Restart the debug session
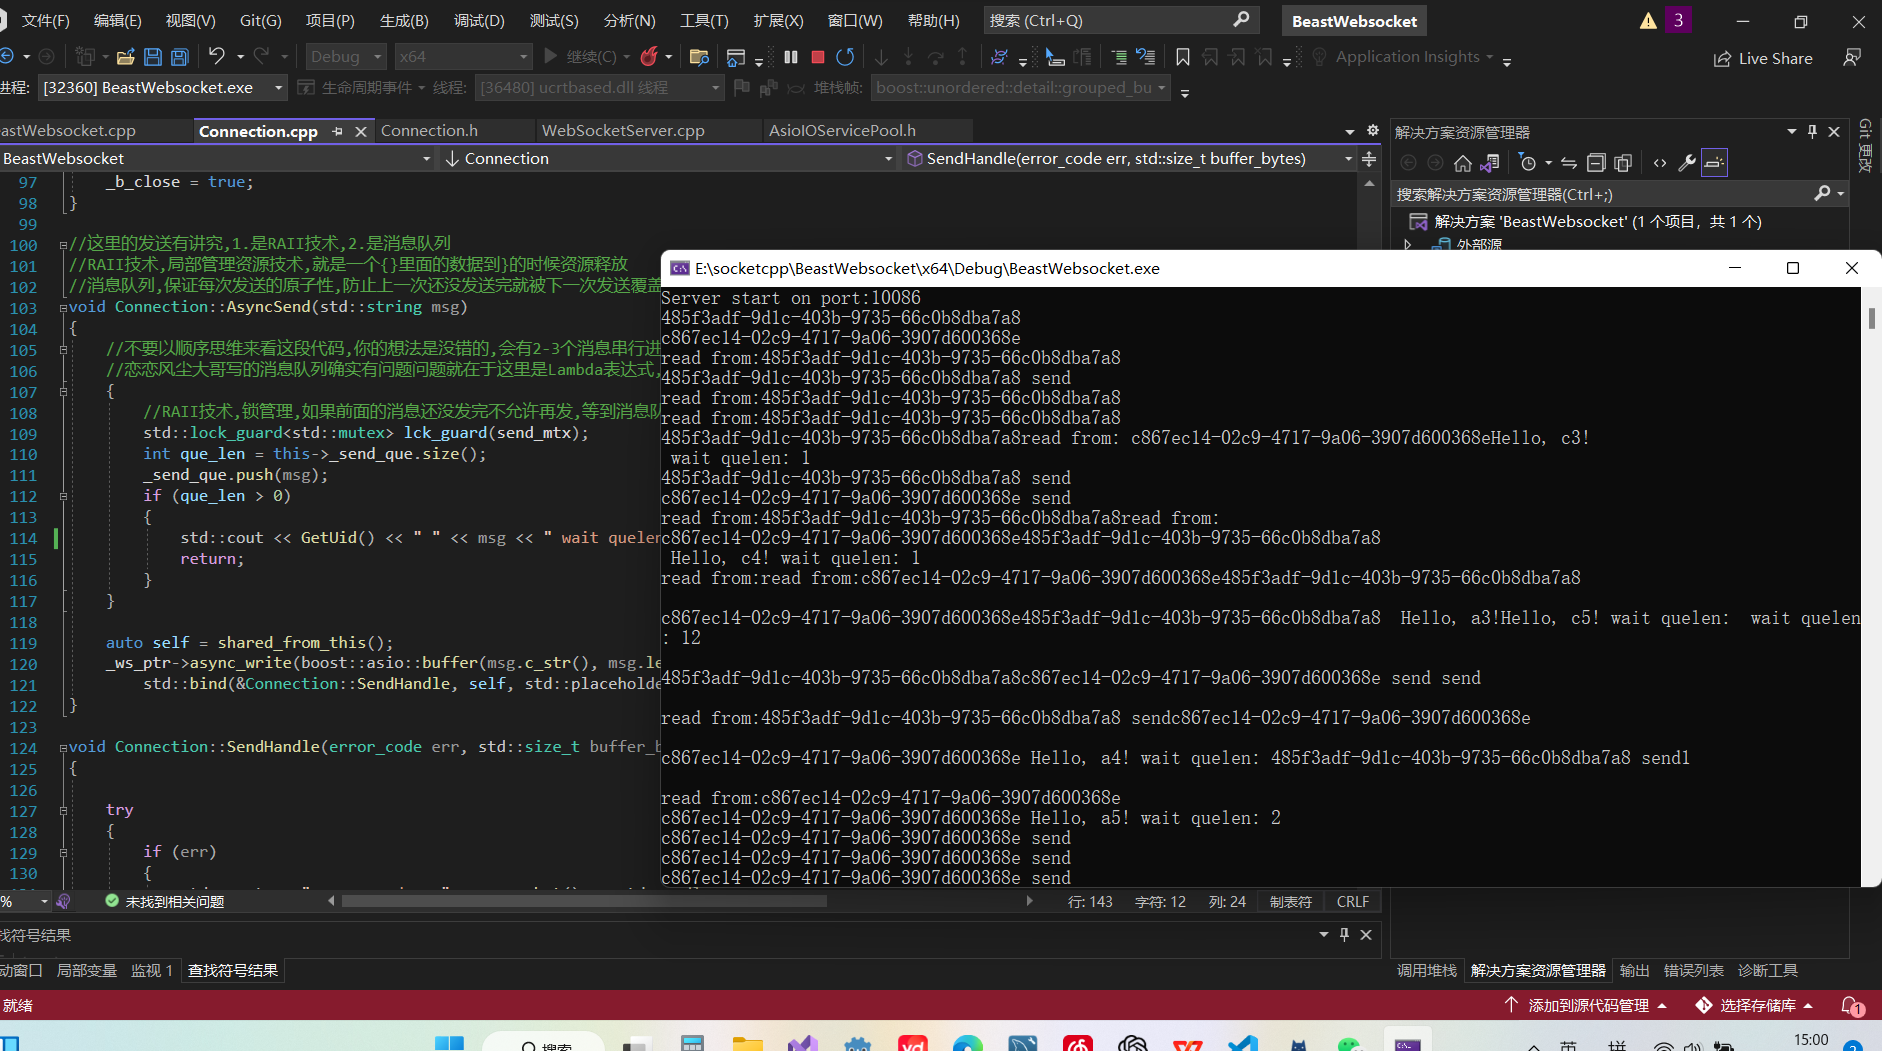Image resolution: width=1882 pixels, height=1051 pixels. [845, 57]
